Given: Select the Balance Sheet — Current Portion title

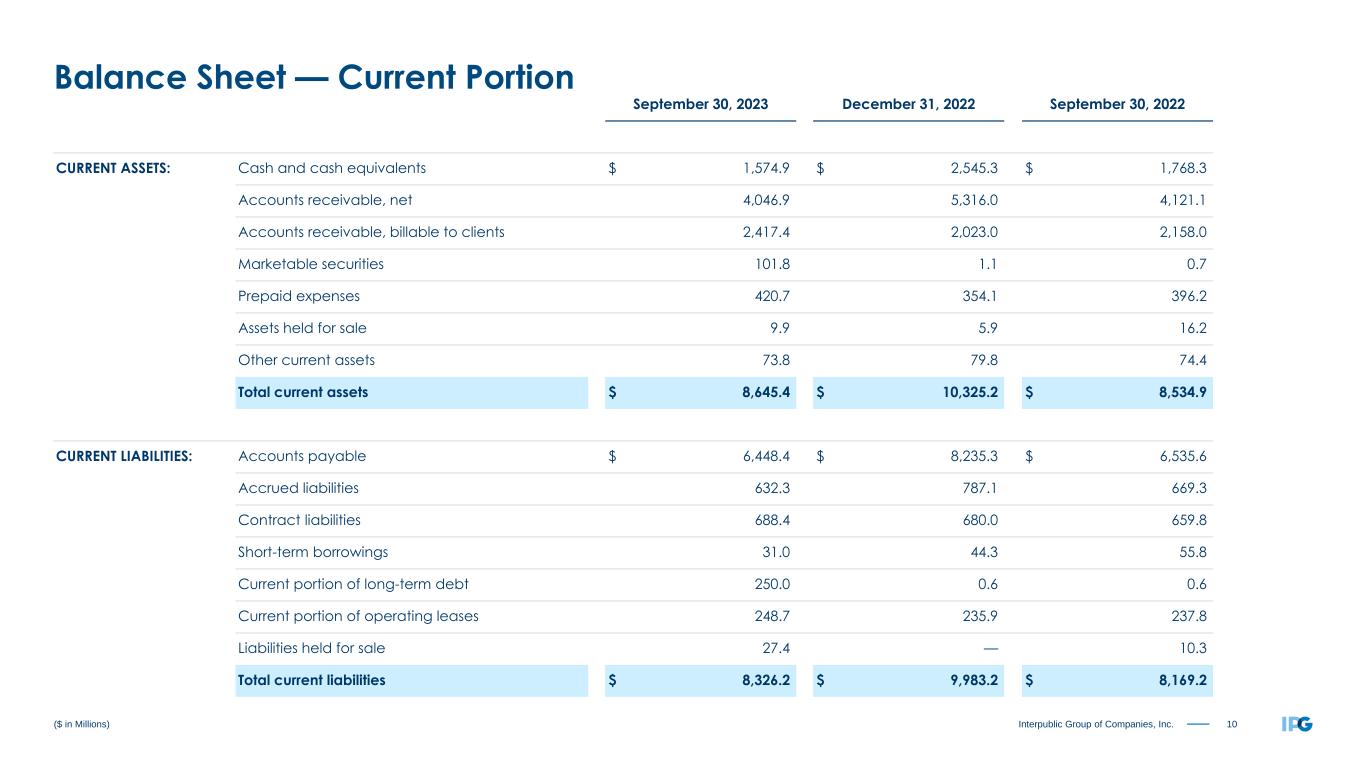Looking at the screenshot, I should click(x=314, y=77).
